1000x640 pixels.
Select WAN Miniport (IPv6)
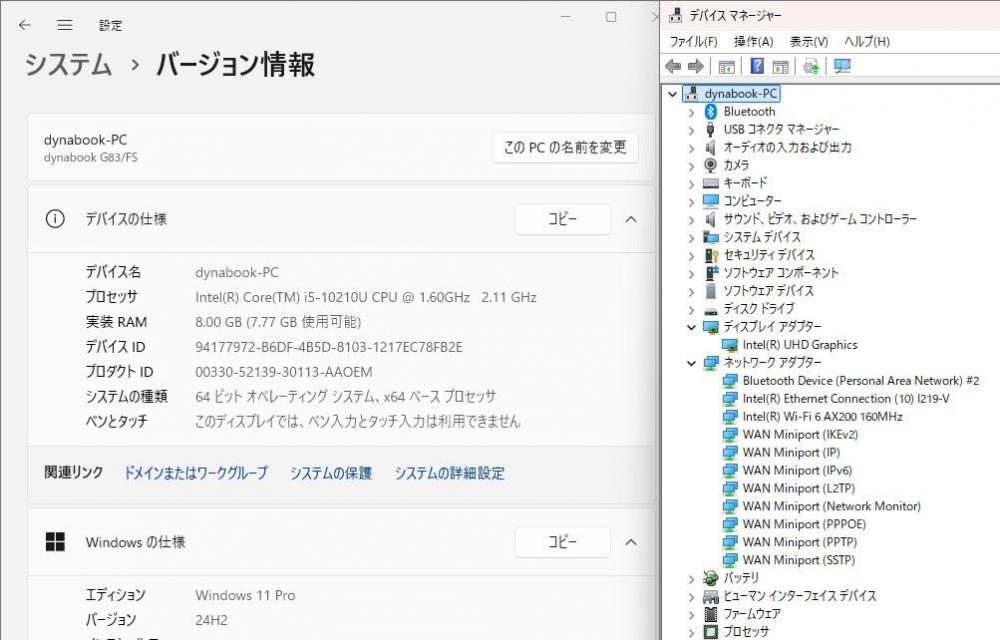pyautogui.click(x=797, y=470)
